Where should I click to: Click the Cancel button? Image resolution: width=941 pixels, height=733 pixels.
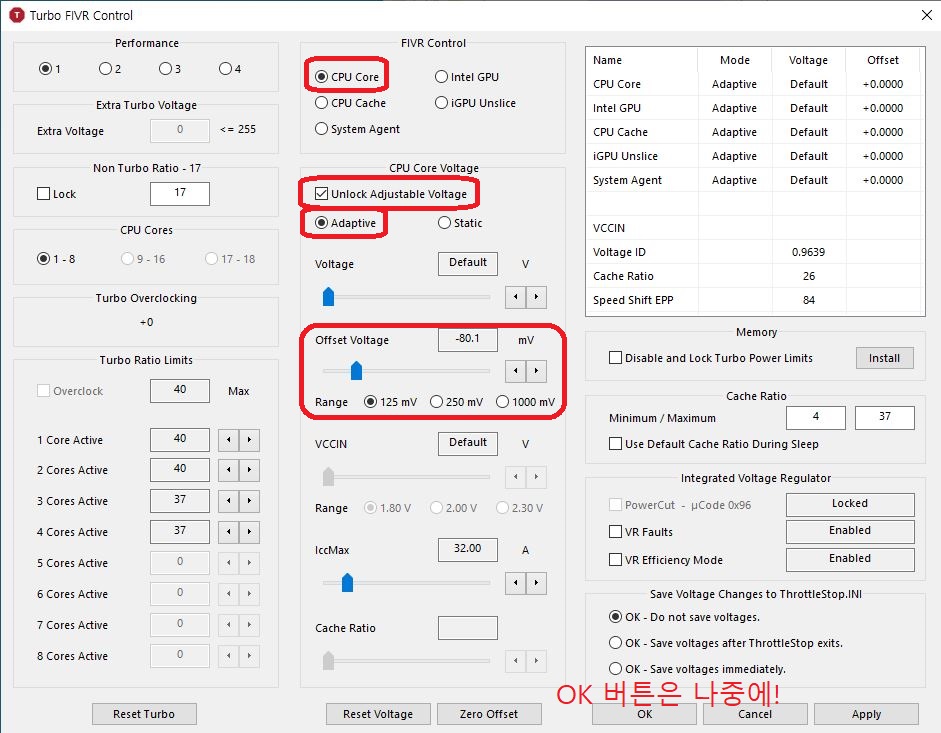[x=755, y=714]
